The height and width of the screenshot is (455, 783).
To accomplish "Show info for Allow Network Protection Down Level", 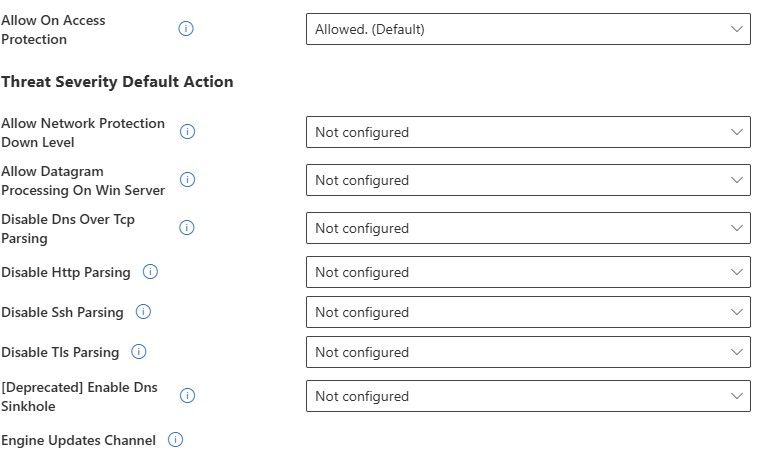I will [186, 132].
